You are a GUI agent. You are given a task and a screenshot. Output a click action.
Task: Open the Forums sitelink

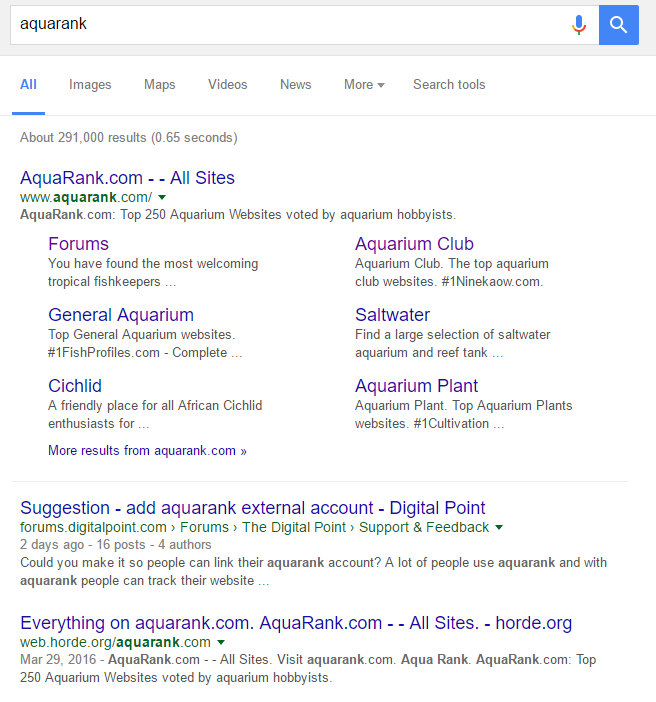[78, 244]
